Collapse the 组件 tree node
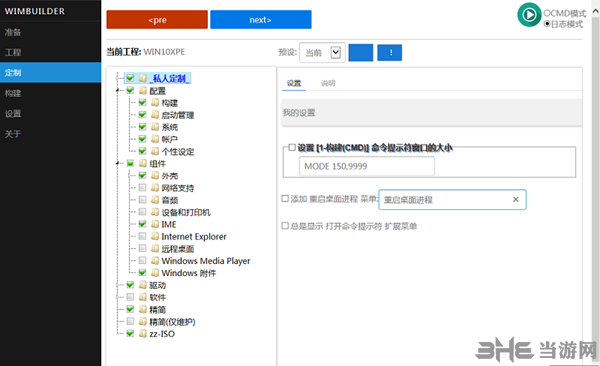The image size is (600, 366). pos(117,163)
